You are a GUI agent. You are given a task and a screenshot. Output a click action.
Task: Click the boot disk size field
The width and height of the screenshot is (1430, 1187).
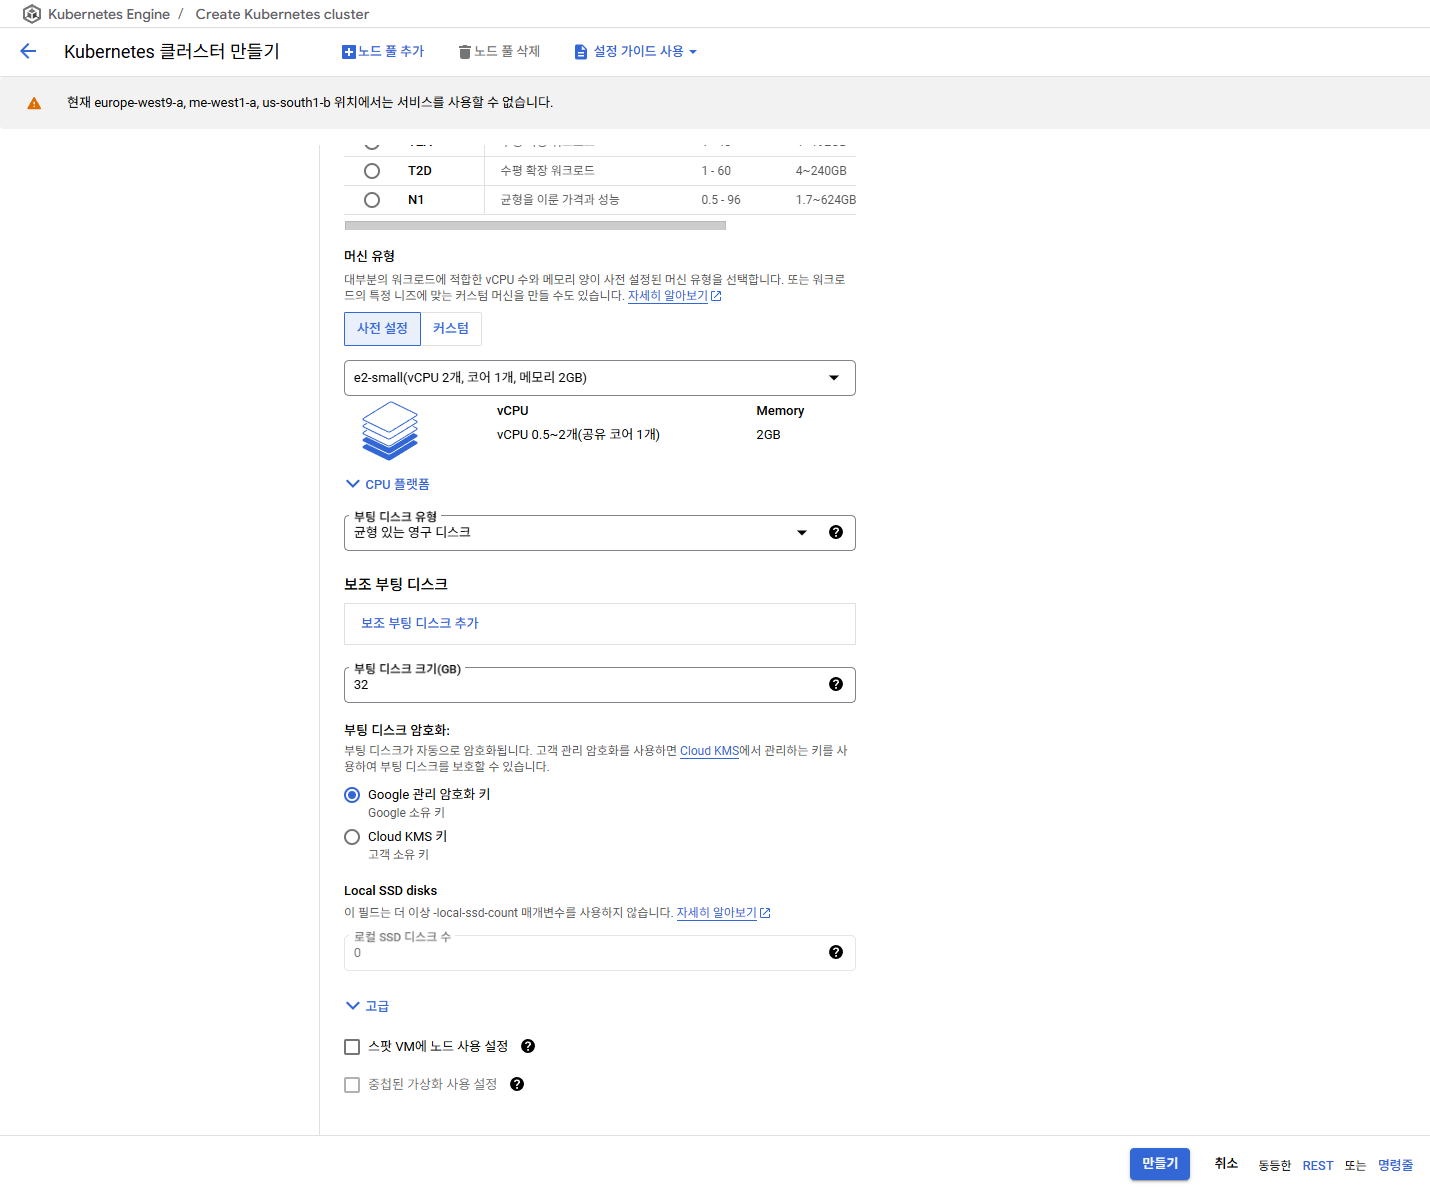click(x=600, y=685)
